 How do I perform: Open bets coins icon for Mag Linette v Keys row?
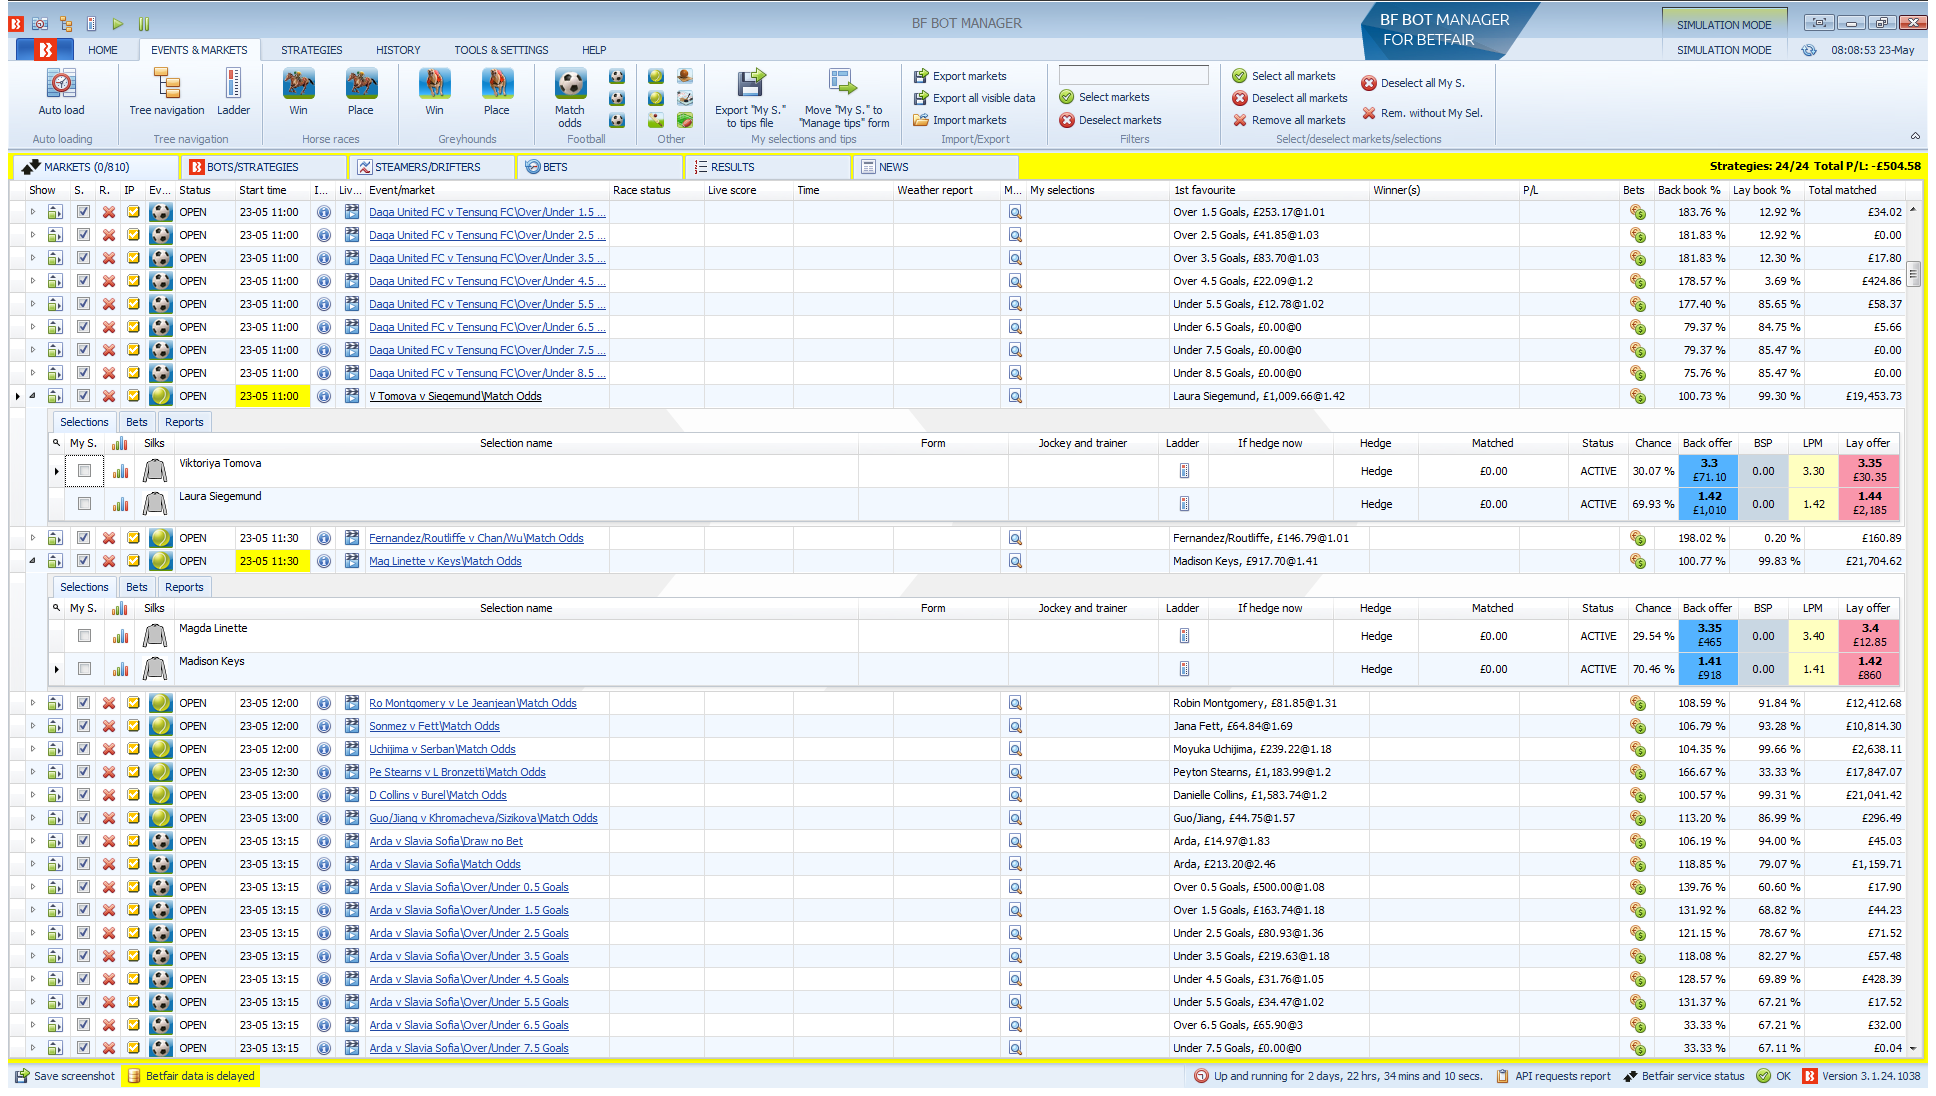pos(1638,561)
